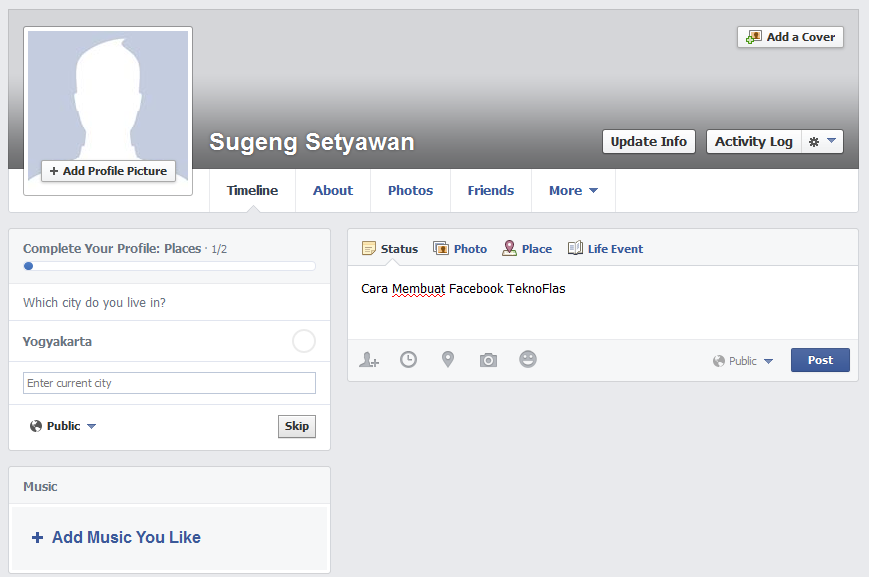Click the Update Info button

pos(648,142)
